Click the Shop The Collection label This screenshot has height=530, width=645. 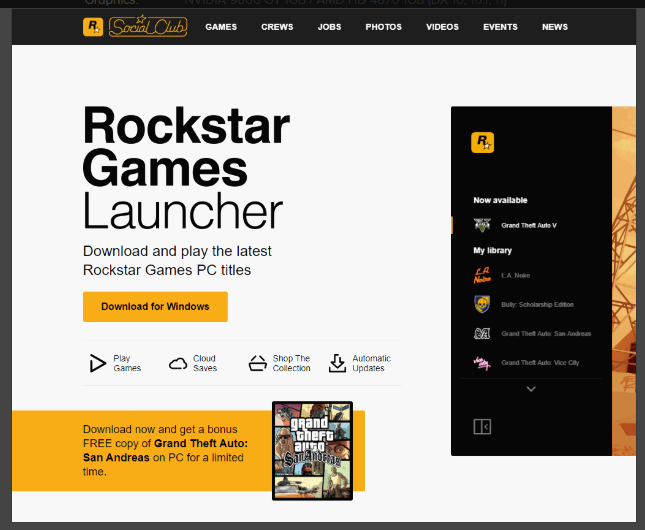click(291, 363)
